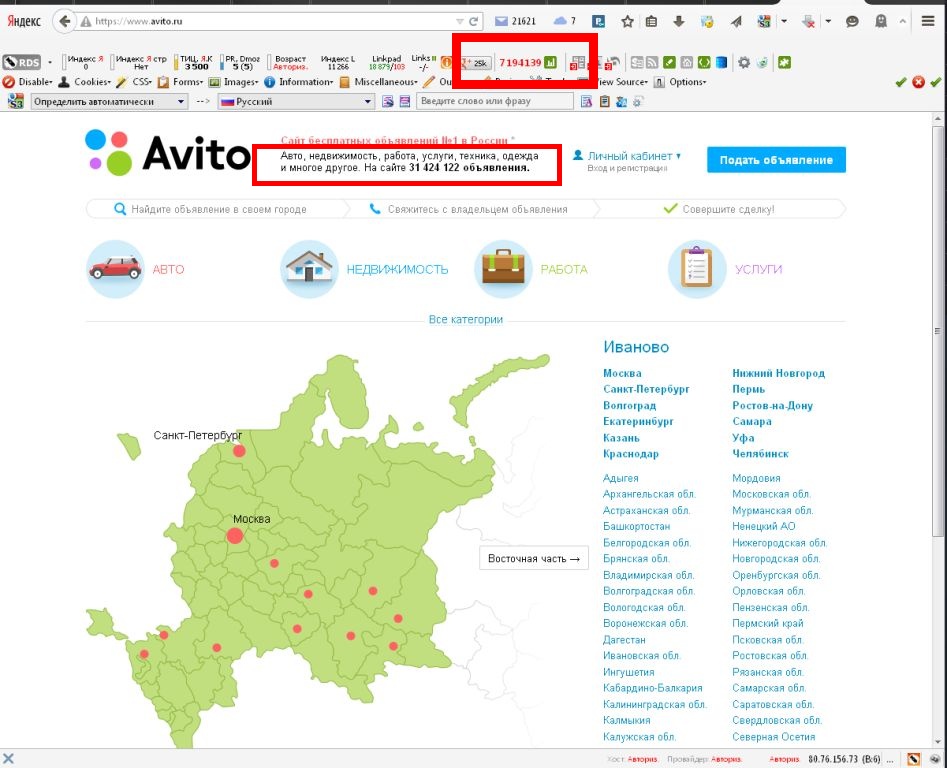Click the Avito logo
The height and width of the screenshot is (768, 947).
[167, 153]
